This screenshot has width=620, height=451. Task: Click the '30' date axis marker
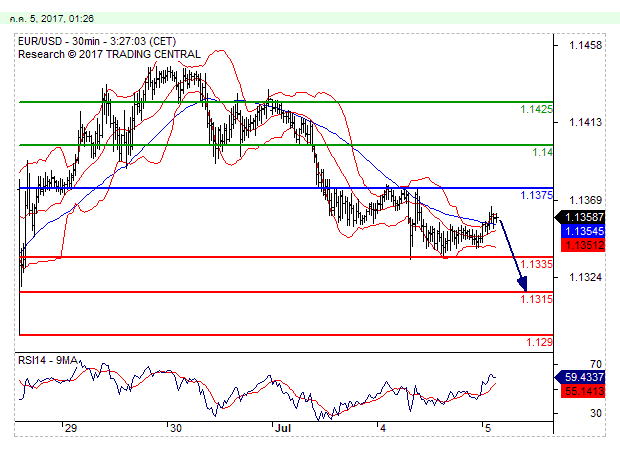click(176, 428)
